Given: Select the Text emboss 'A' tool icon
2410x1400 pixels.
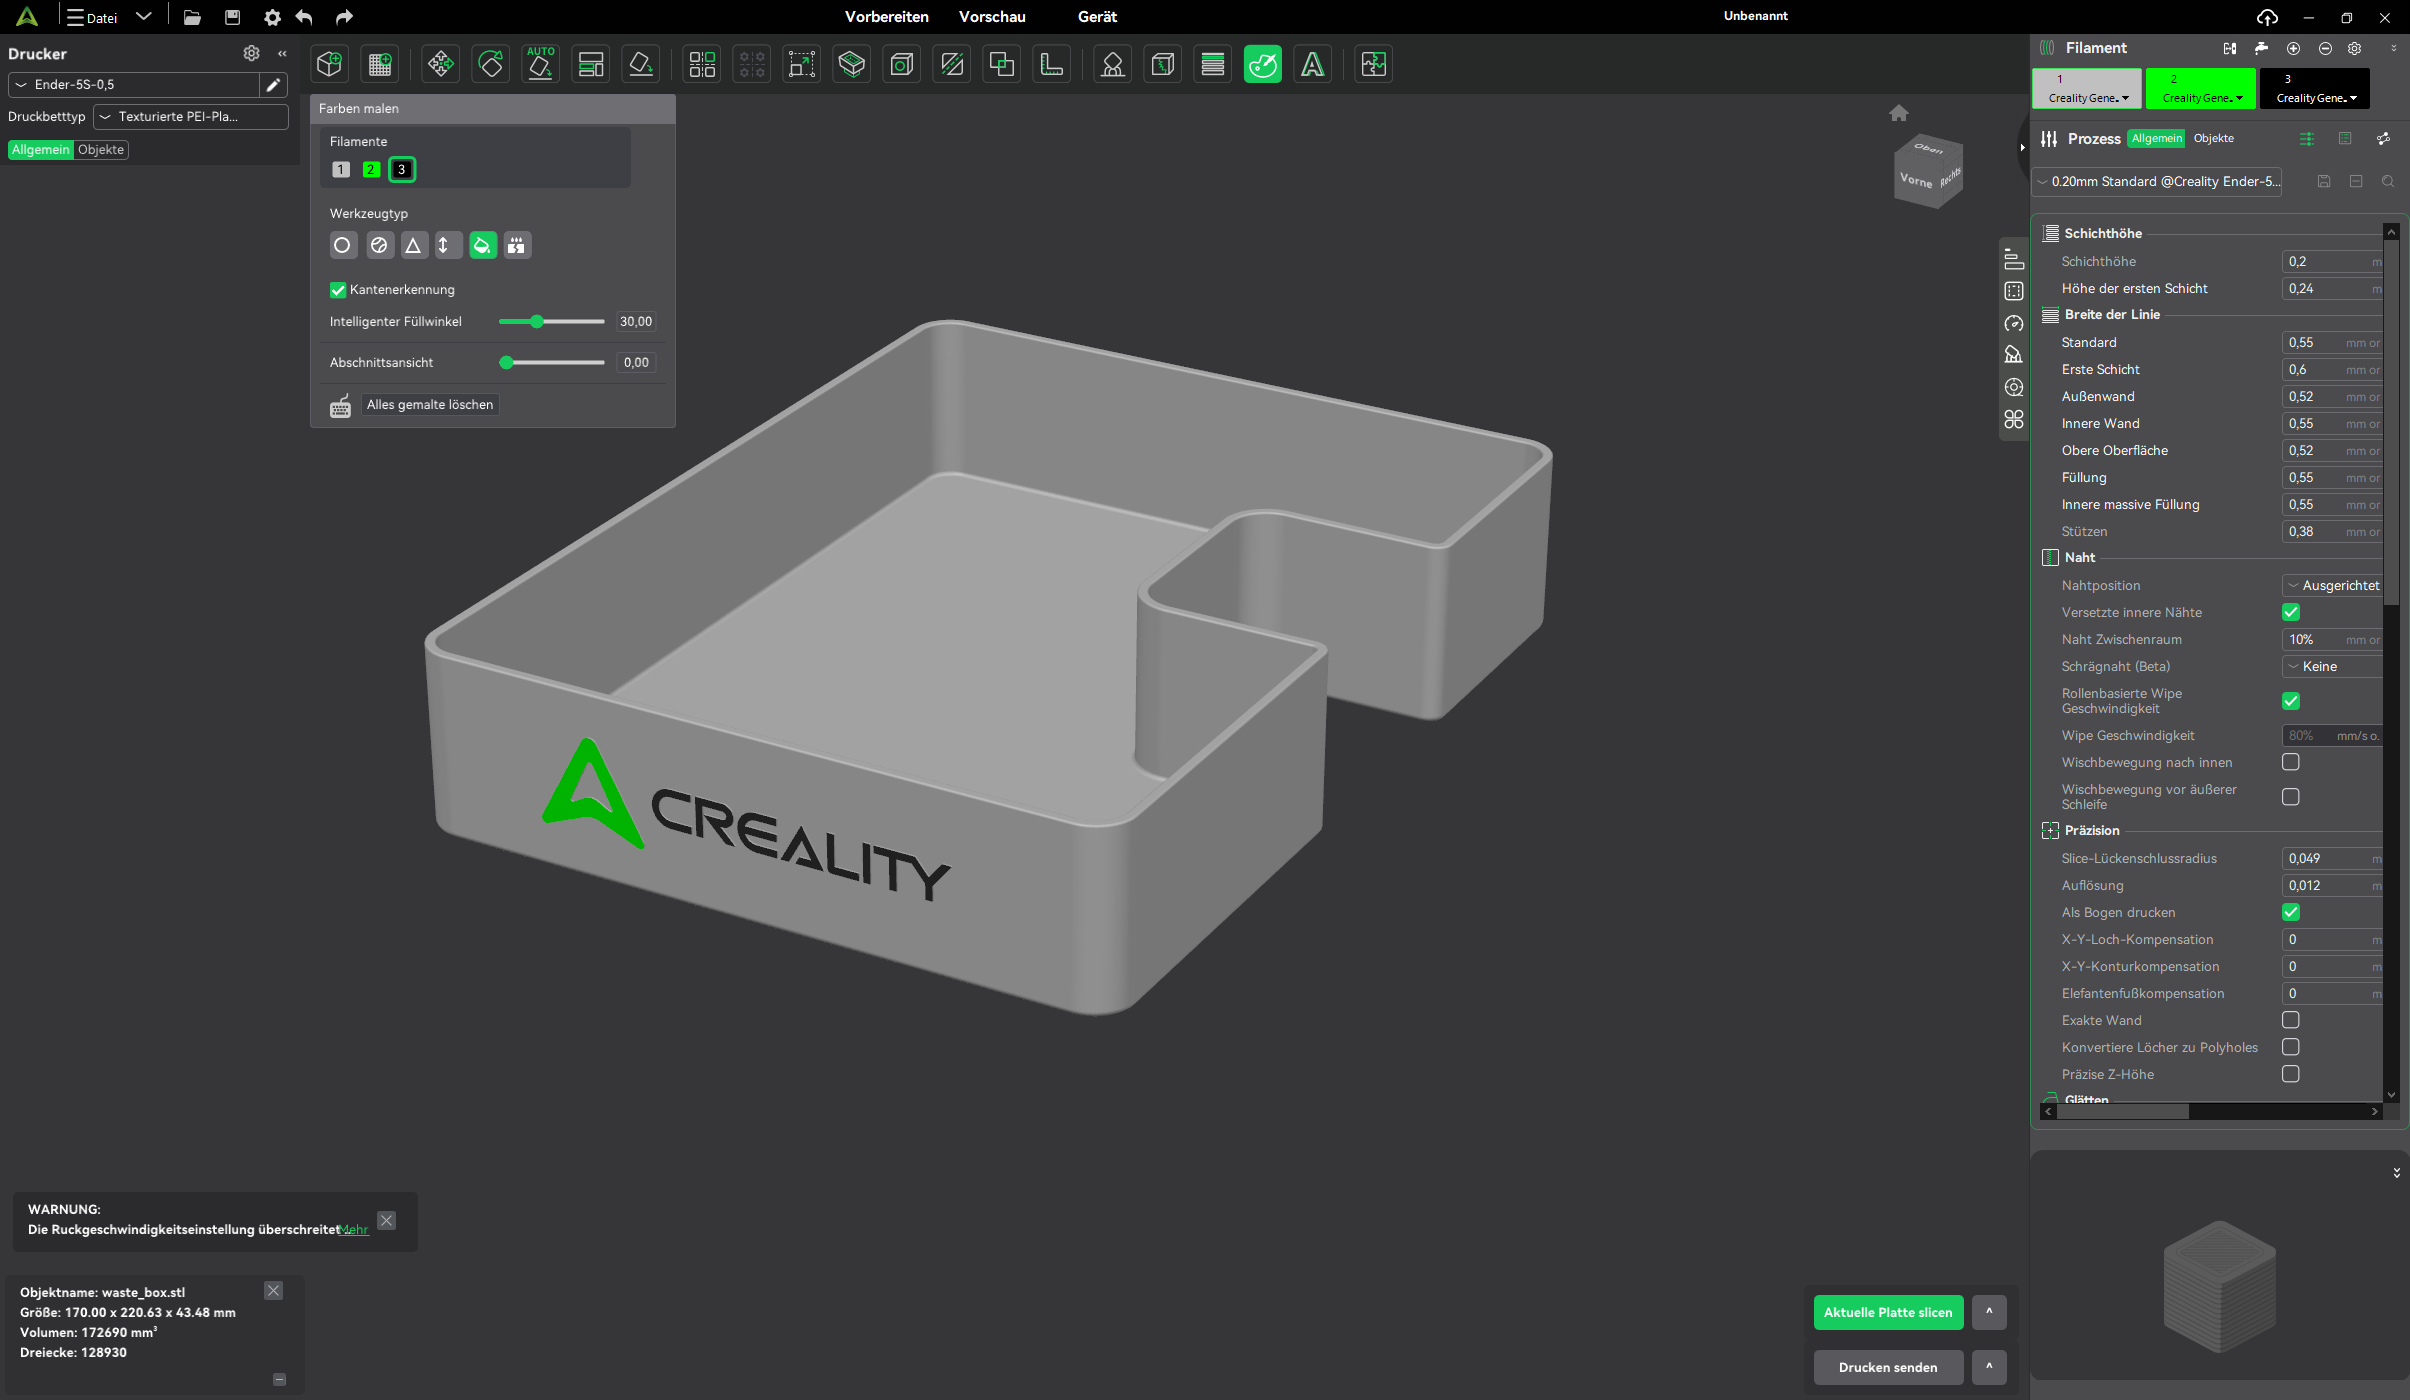Looking at the screenshot, I should (1312, 64).
